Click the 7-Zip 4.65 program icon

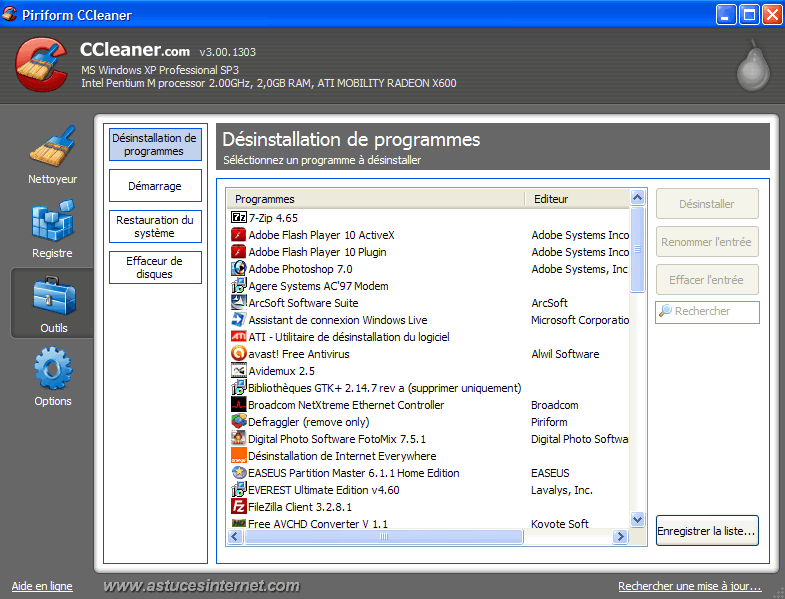click(238, 217)
